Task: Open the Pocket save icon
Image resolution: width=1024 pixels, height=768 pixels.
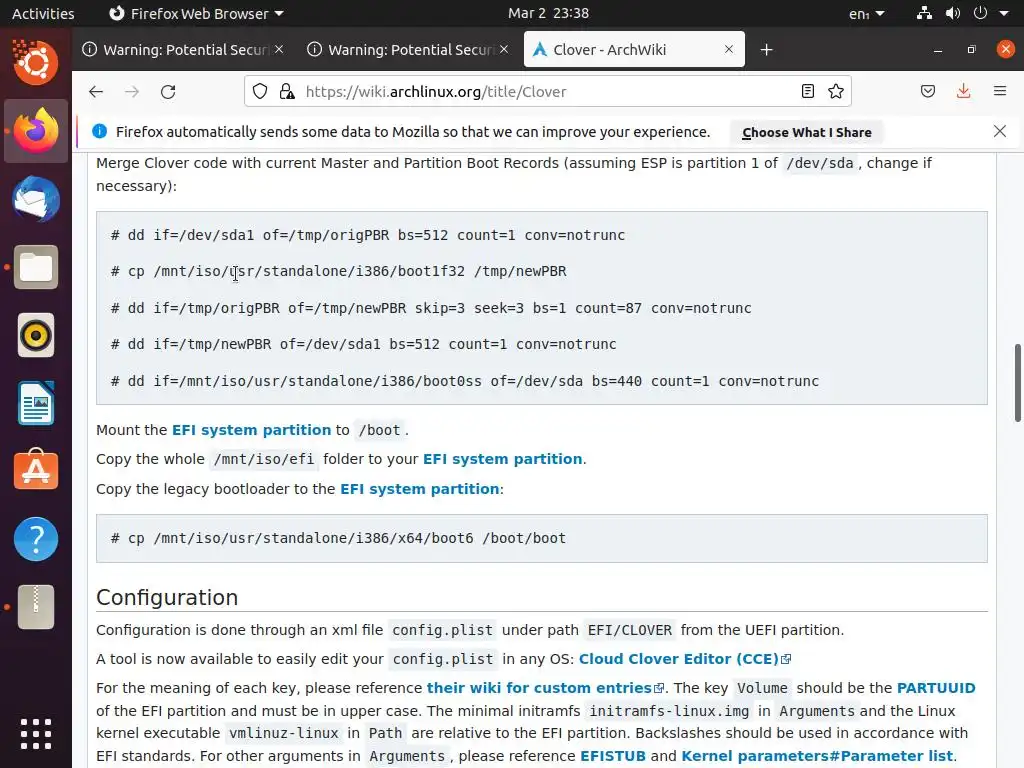Action: click(928, 91)
